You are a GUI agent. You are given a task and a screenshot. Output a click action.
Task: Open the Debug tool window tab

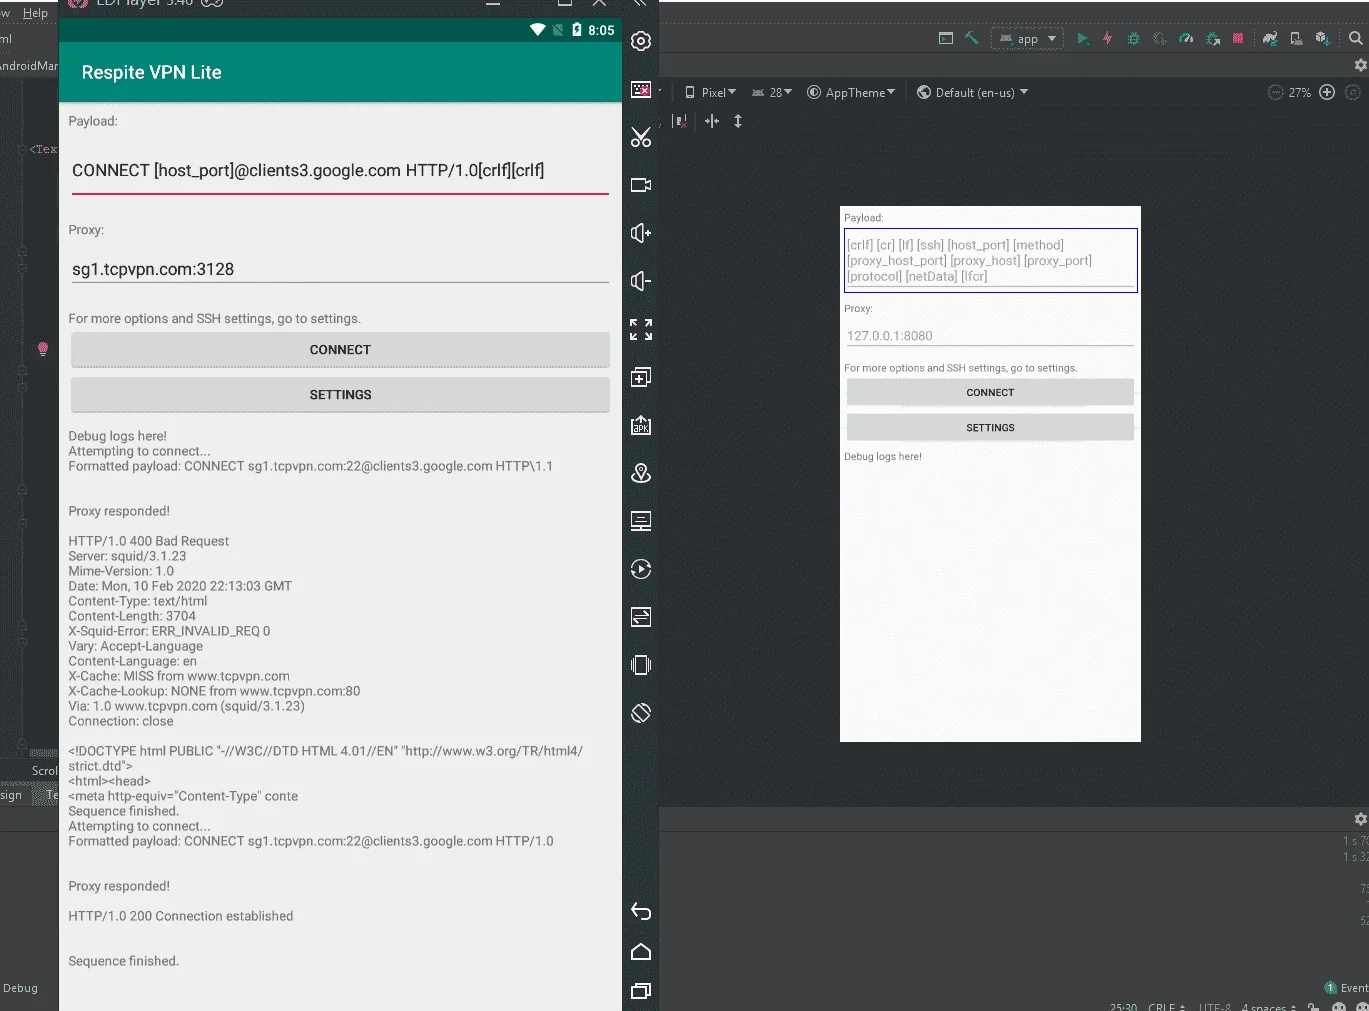[x=20, y=988]
